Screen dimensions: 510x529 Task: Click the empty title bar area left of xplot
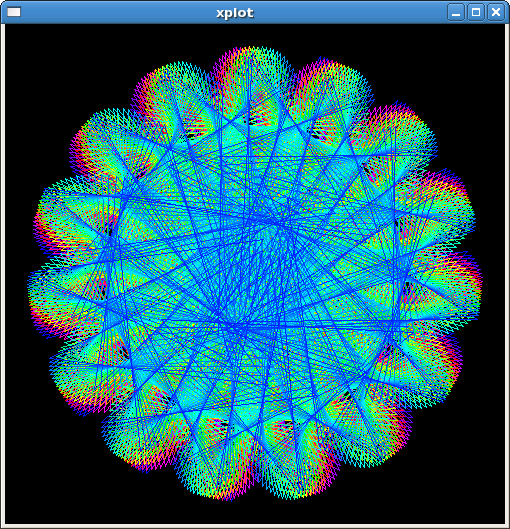point(118,12)
